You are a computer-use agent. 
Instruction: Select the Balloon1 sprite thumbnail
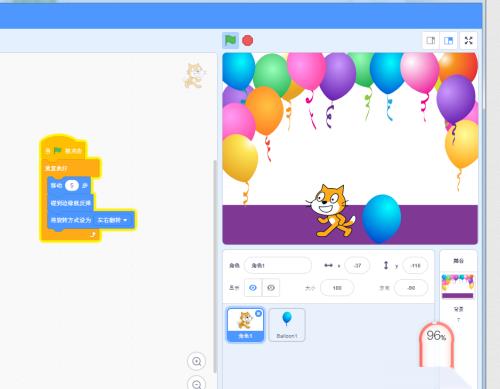click(x=287, y=325)
